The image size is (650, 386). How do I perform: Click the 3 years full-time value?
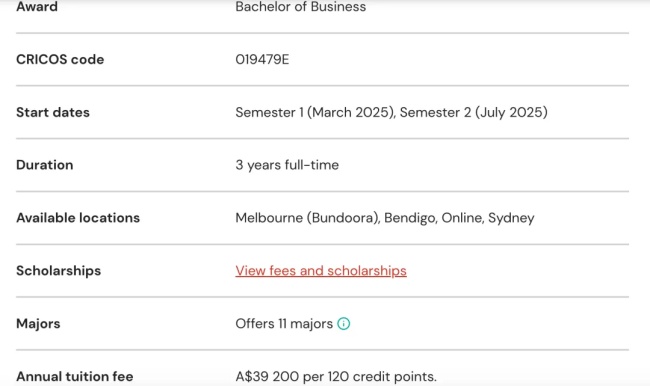click(287, 165)
